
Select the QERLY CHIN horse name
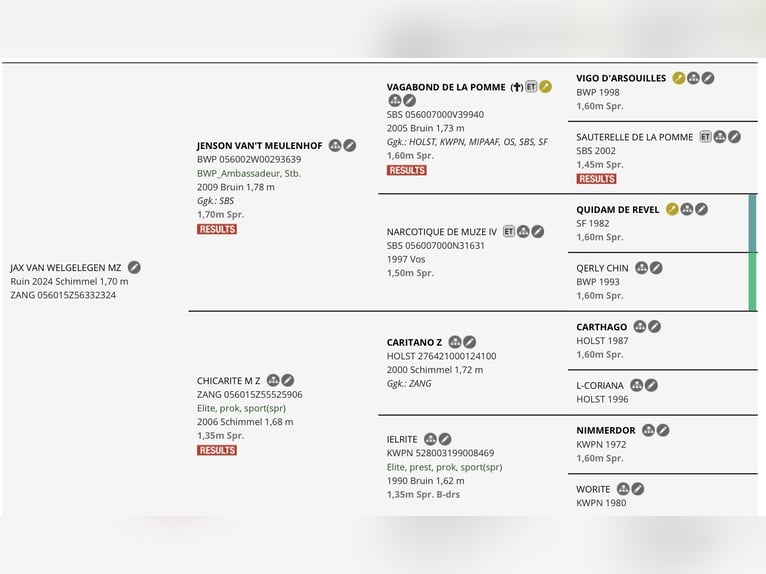(602, 268)
